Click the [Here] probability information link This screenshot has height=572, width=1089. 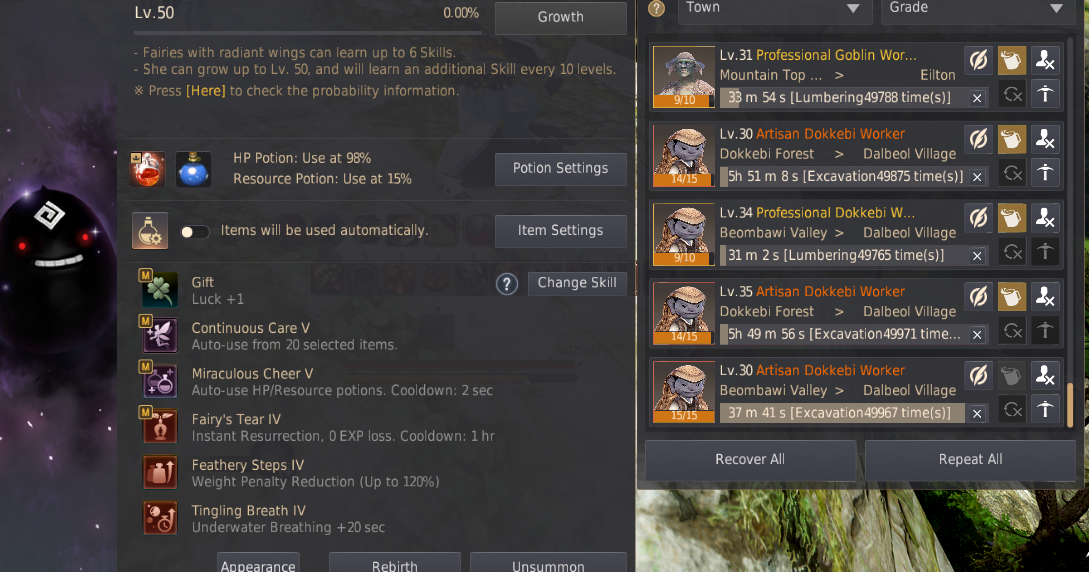tap(206, 91)
